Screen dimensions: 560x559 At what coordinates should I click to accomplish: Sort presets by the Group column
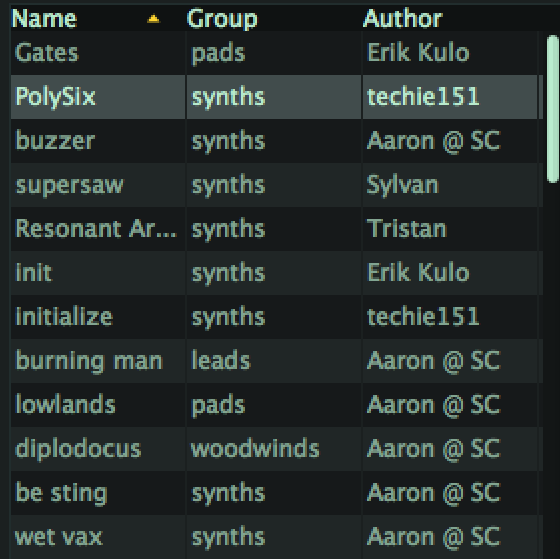pos(222,19)
